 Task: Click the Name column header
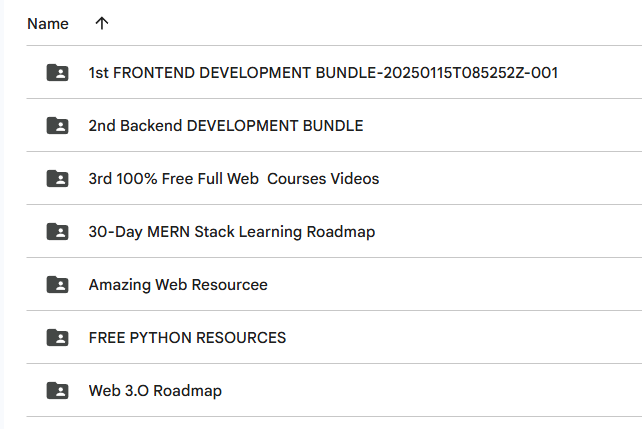click(48, 24)
